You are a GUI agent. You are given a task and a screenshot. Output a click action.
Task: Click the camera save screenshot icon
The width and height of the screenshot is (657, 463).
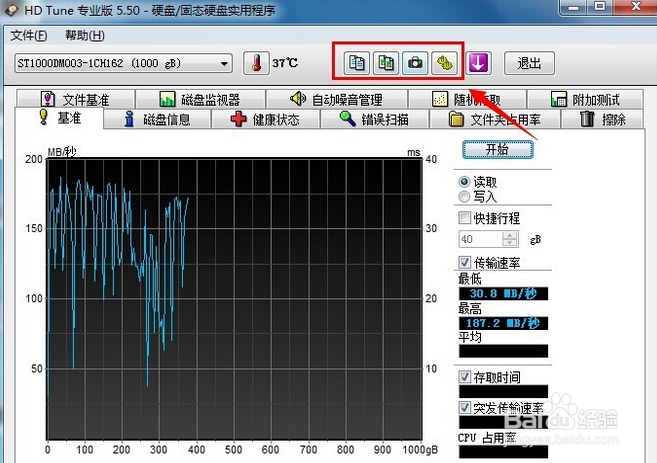[414, 63]
